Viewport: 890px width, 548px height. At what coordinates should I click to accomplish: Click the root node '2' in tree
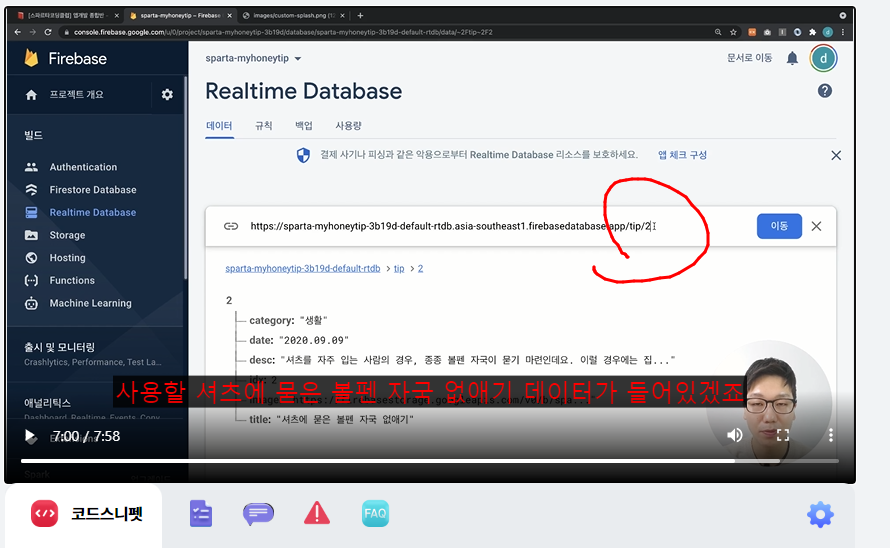click(229, 300)
